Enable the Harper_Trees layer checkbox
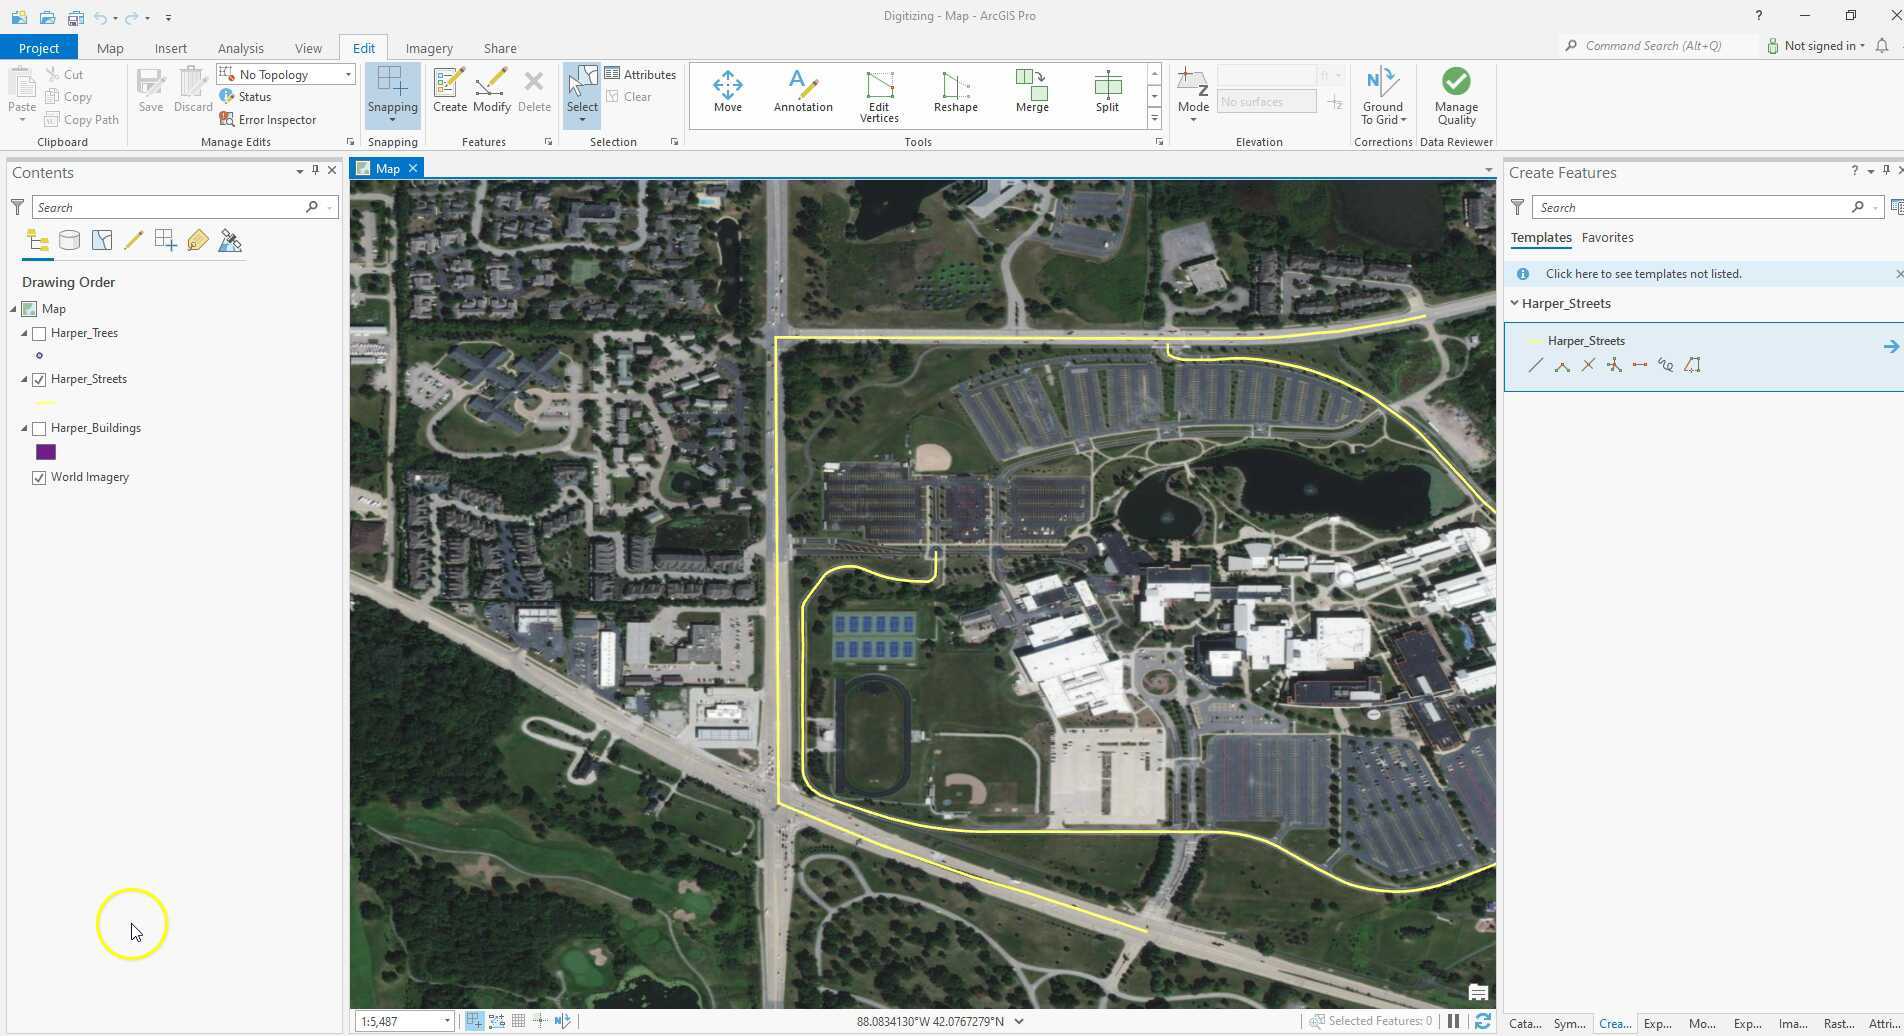The height and width of the screenshot is (1036, 1904). tap(40, 334)
